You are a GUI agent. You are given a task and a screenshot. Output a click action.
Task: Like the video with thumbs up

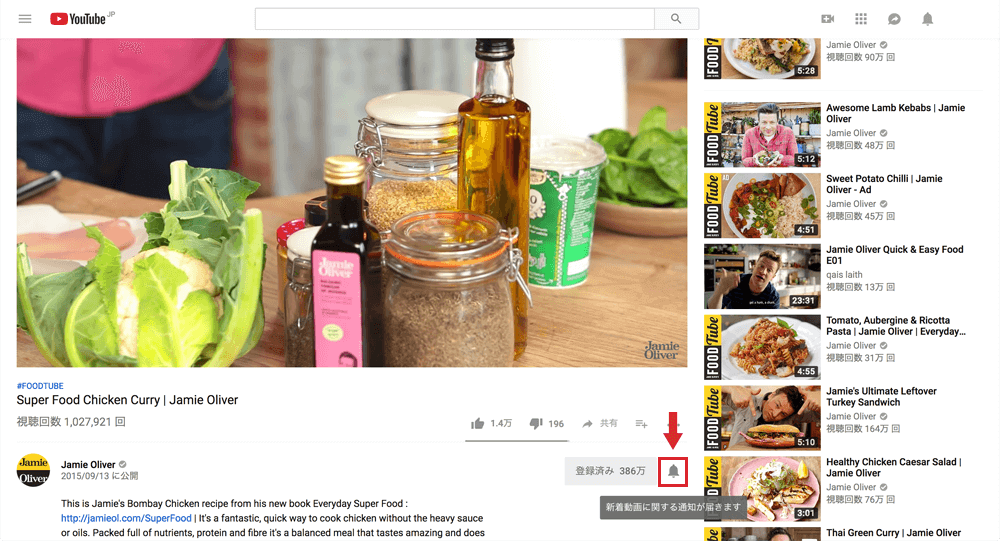pos(477,423)
